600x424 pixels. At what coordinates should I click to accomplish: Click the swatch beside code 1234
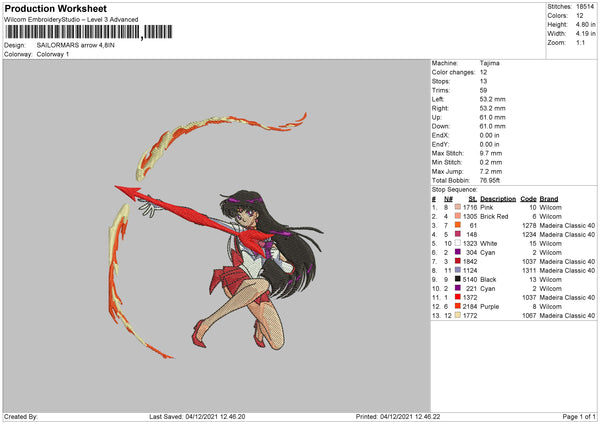pyautogui.click(x=458, y=234)
